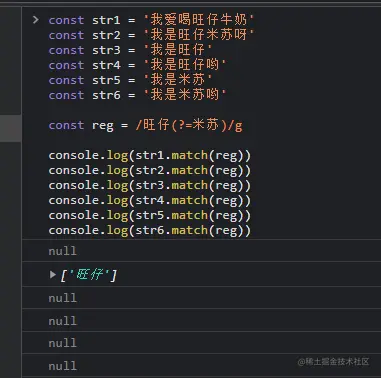
Task: Click the str3 string '我是旺仔'
Action: click(x=178, y=50)
